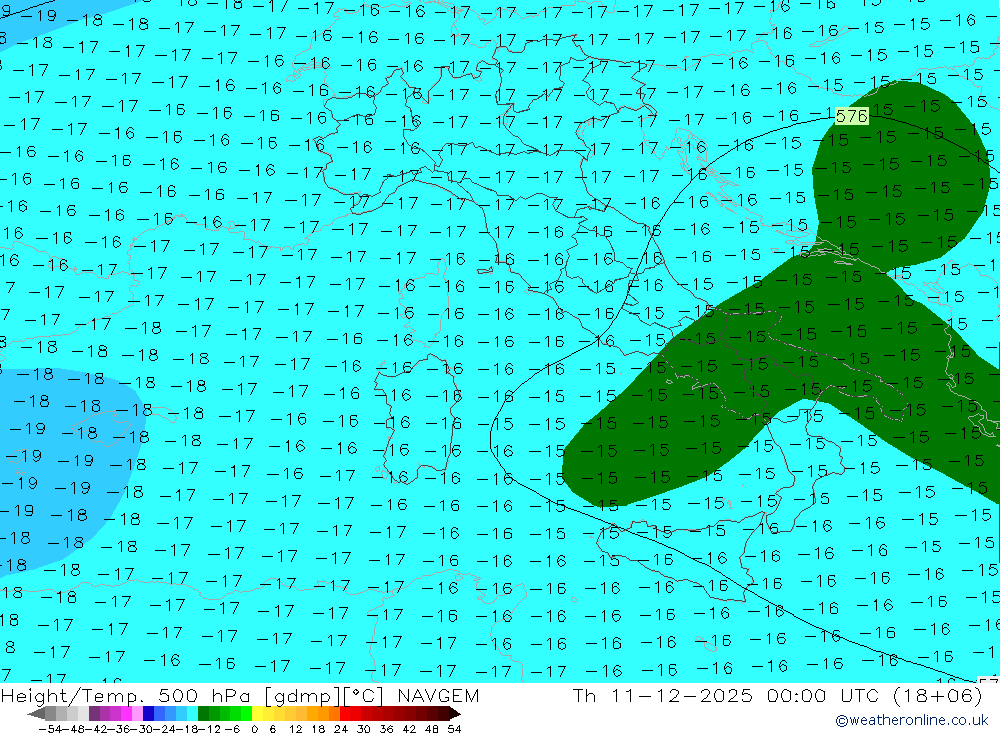
Task: Select the orange swatch at 18 on the legend
Action: tap(324, 714)
